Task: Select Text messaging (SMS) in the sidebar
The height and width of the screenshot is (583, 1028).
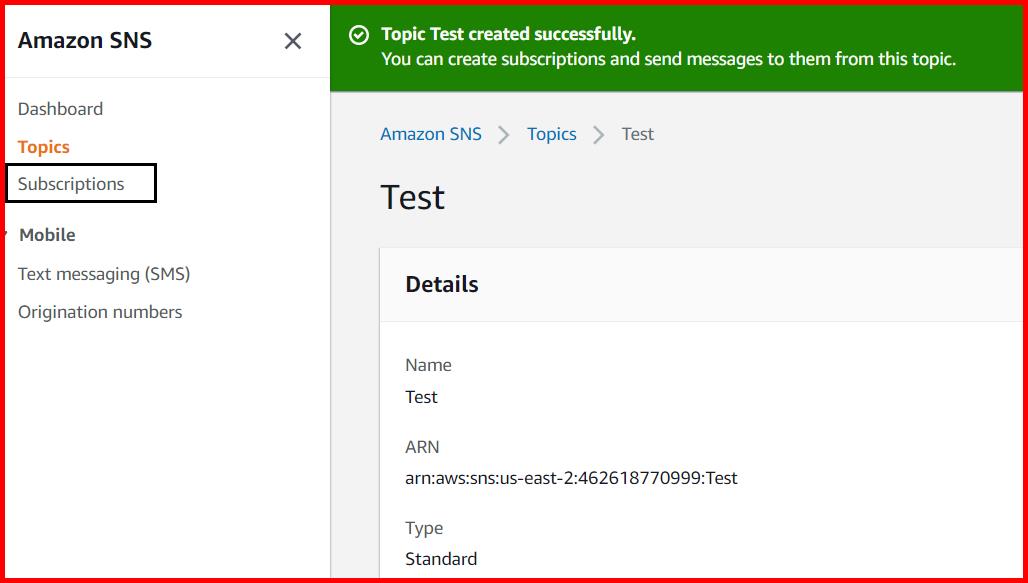Action: [104, 273]
